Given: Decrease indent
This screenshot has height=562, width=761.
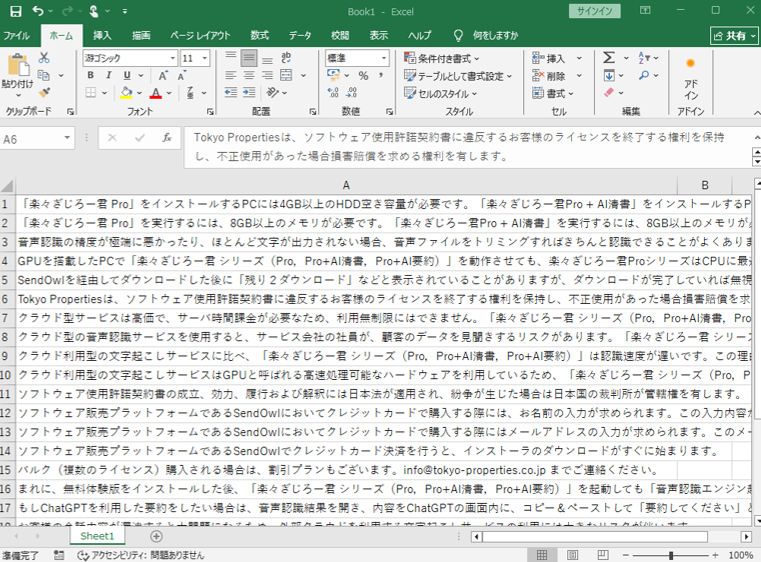Looking at the screenshot, I should coord(231,92).
